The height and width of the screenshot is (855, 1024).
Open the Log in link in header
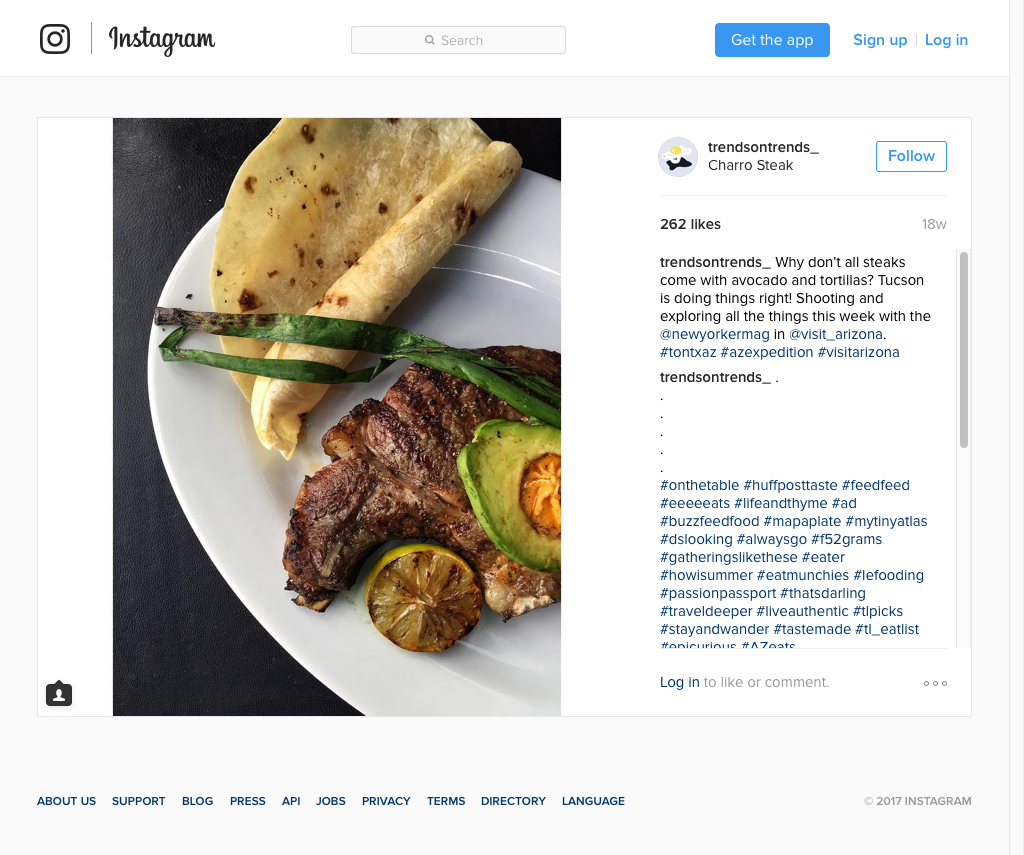tap(946, 40)
